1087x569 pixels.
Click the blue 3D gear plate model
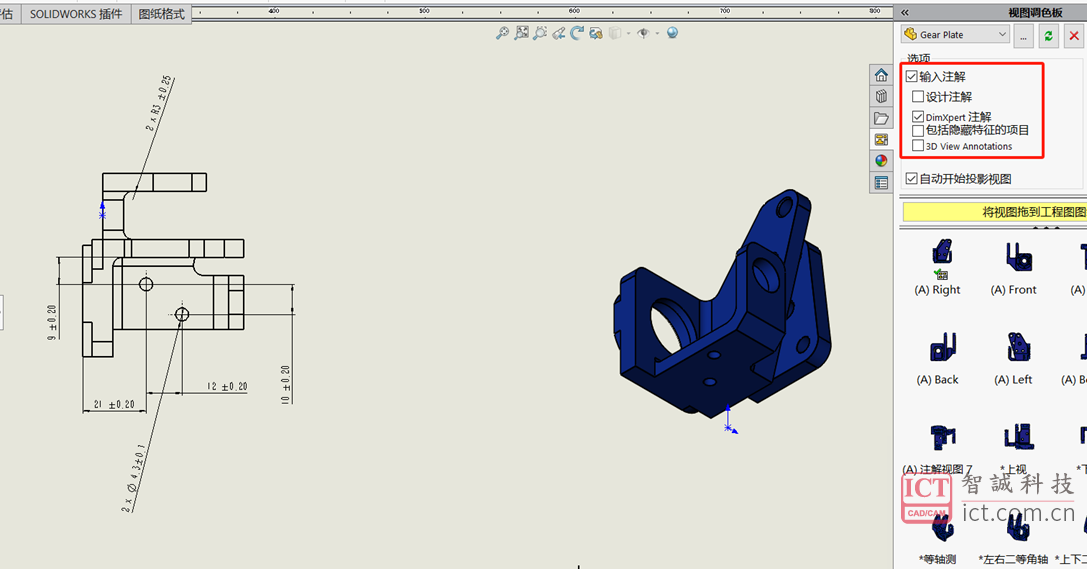point(723,305)
